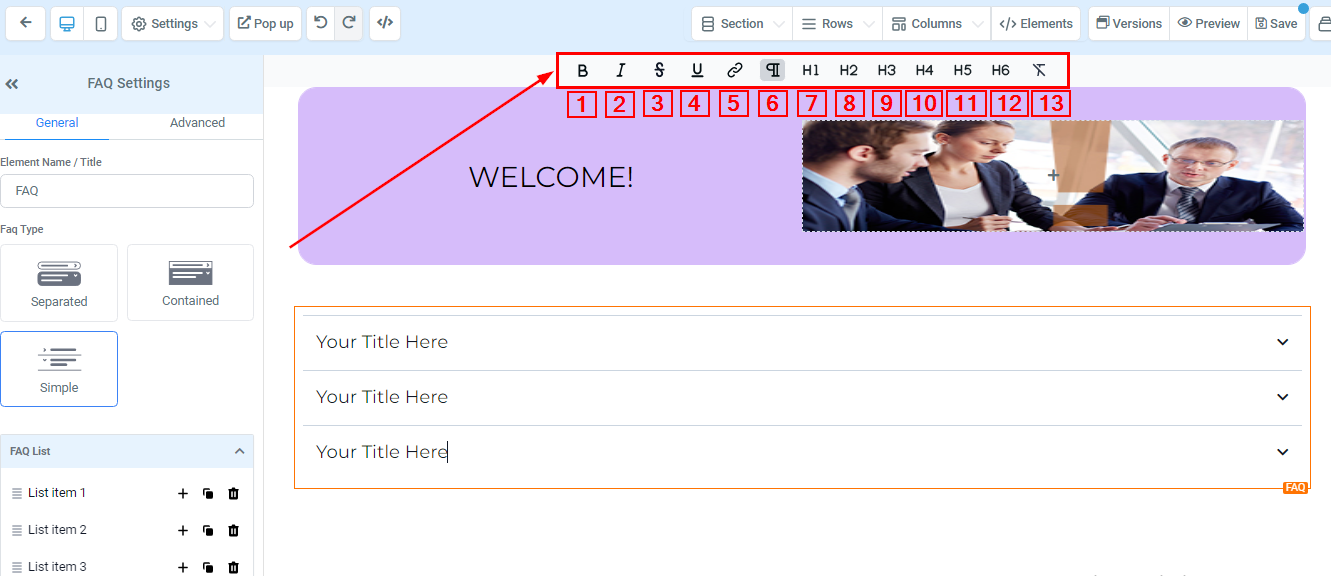Insert a hyperlink via link icon
The height and width of the screenshot is (576, 1331).
(735, 70)
